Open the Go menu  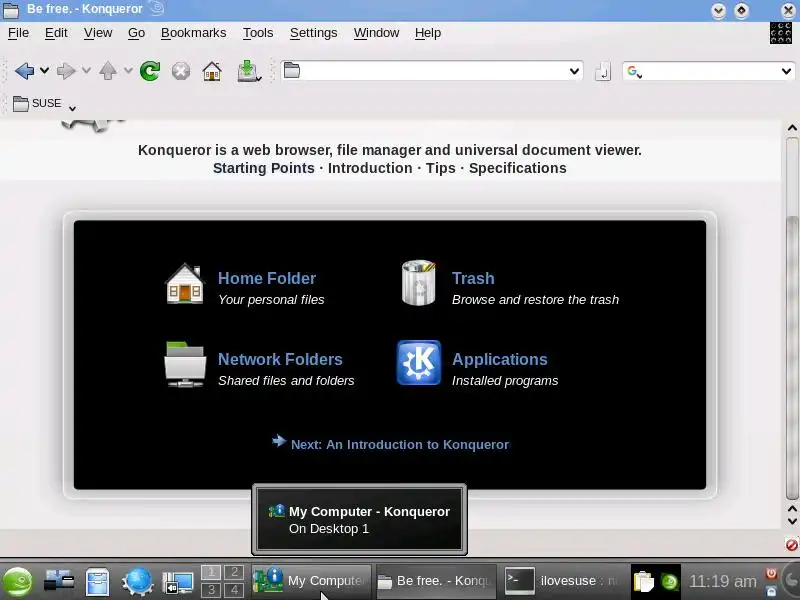pos(136,33)
